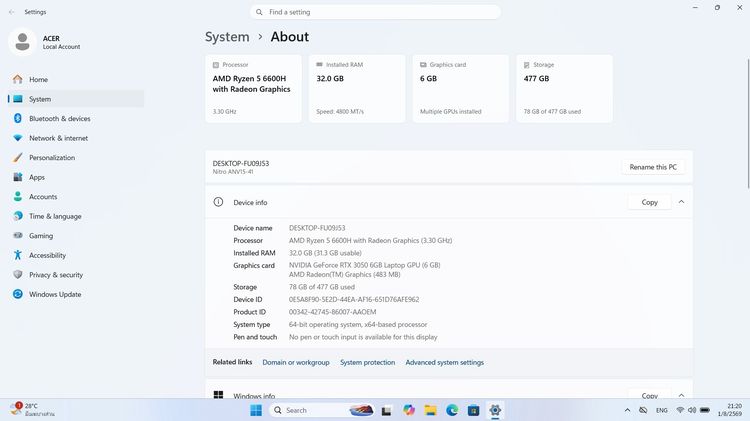The width and height of the screenshot is (750, 421).
Task: Open the System protection link
Action: tap(367, 363)
